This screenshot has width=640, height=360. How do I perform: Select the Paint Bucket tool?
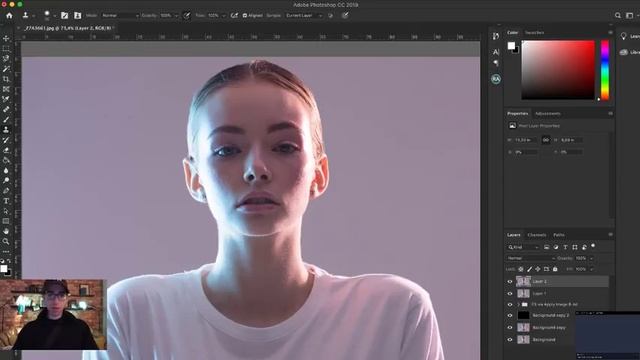(x=6, y=160)
